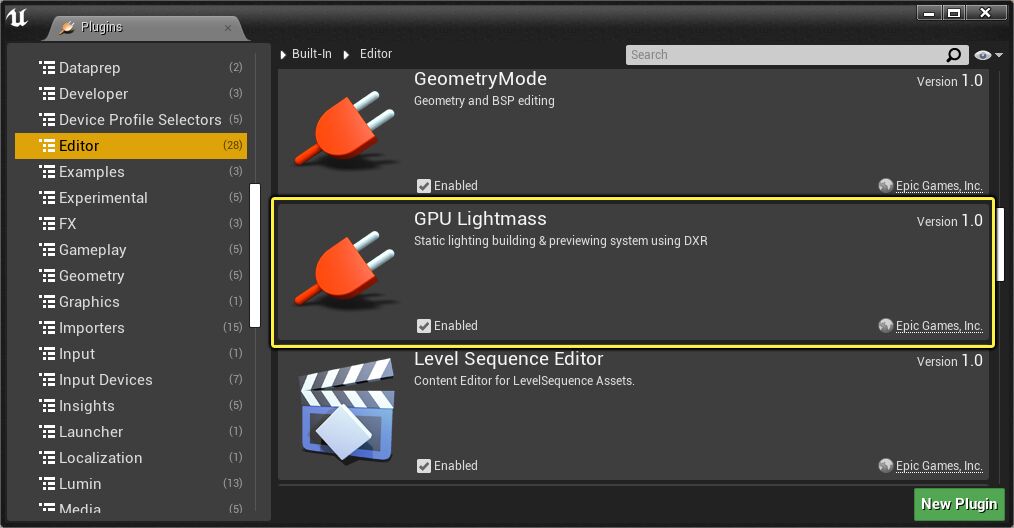Screen dimensions: 1014x528
Task: Click the Dataprep category list icon
Action: tap(46, 68)
